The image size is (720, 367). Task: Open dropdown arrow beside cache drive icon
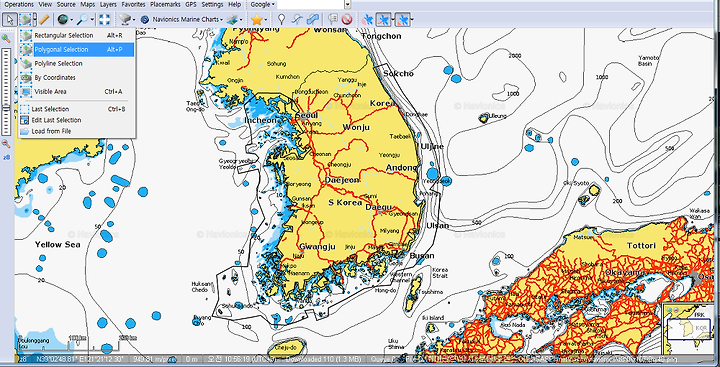[134, 19]
